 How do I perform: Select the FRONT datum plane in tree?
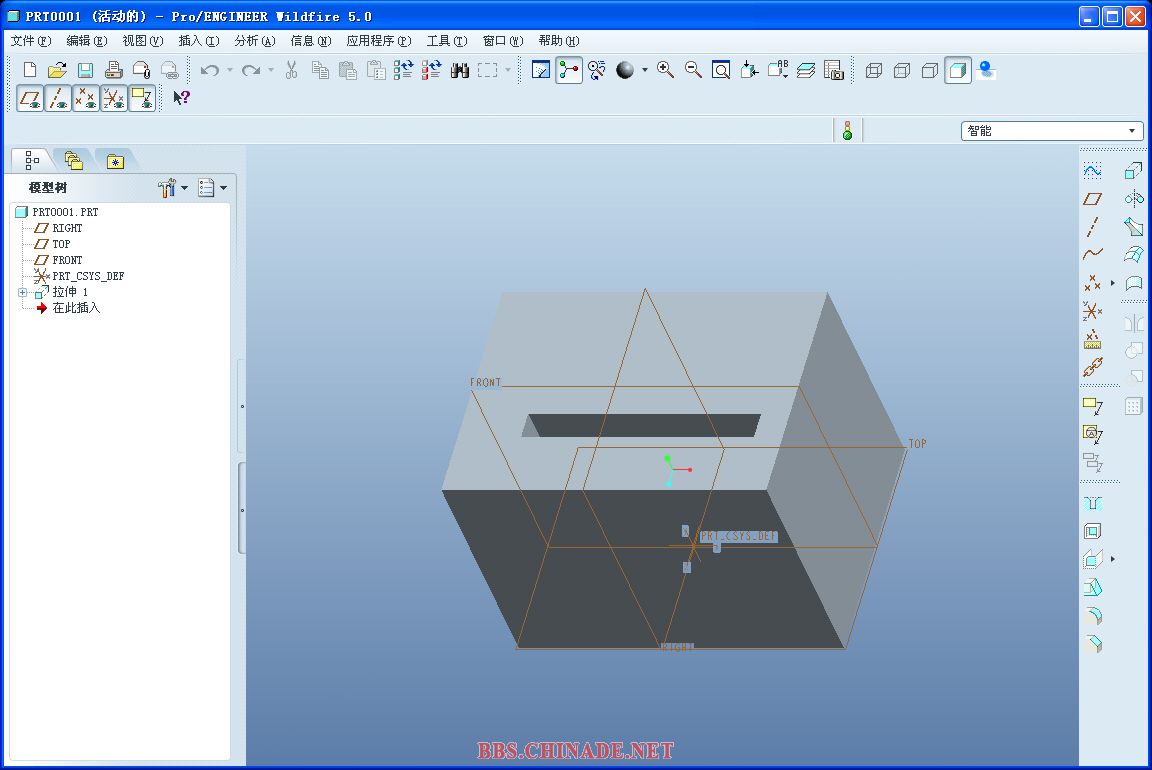(67, 260)
